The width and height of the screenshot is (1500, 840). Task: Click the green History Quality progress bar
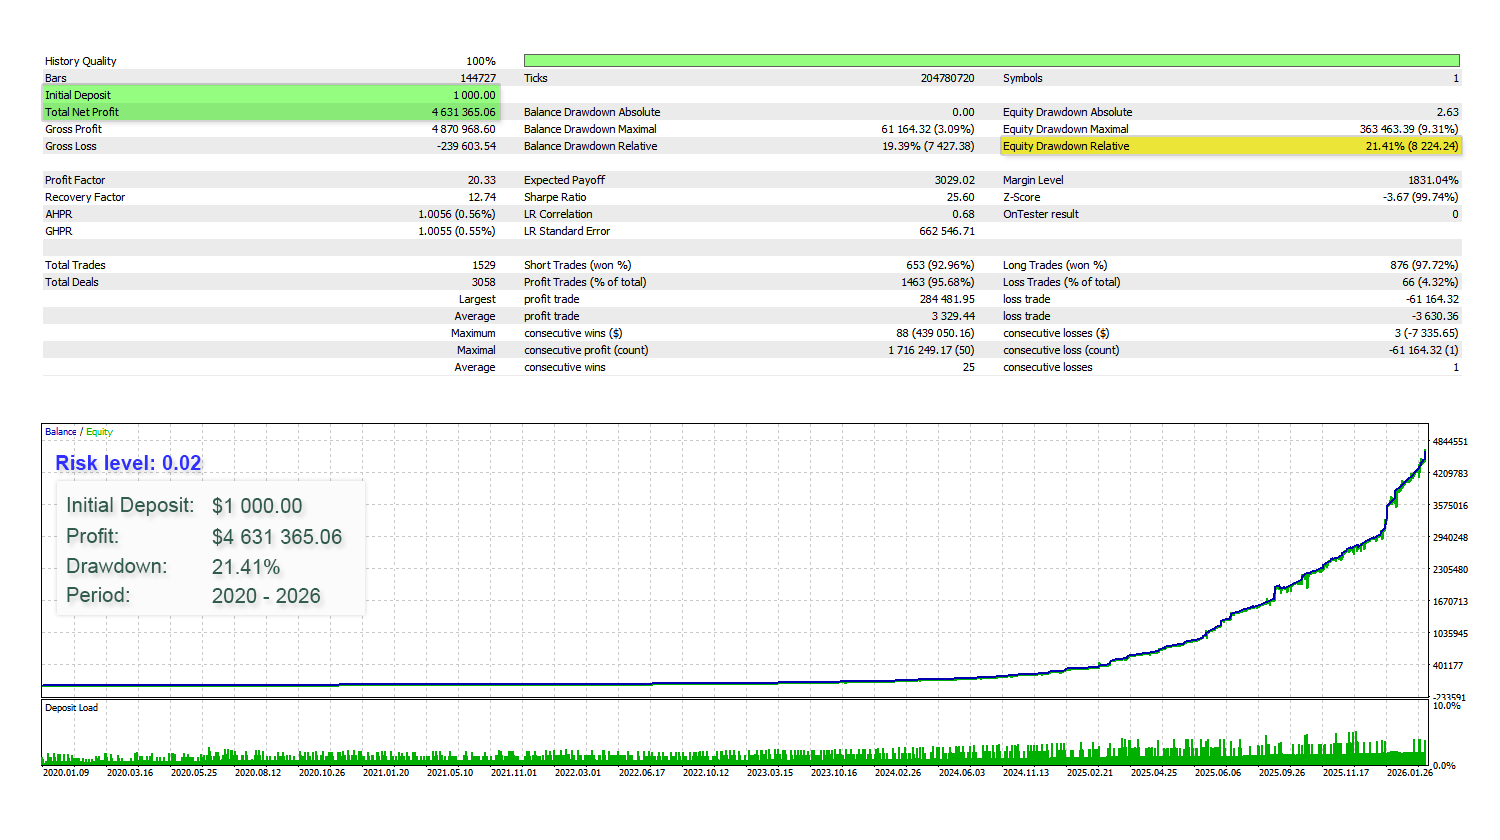pyautogui.click(x=990, y=61)
